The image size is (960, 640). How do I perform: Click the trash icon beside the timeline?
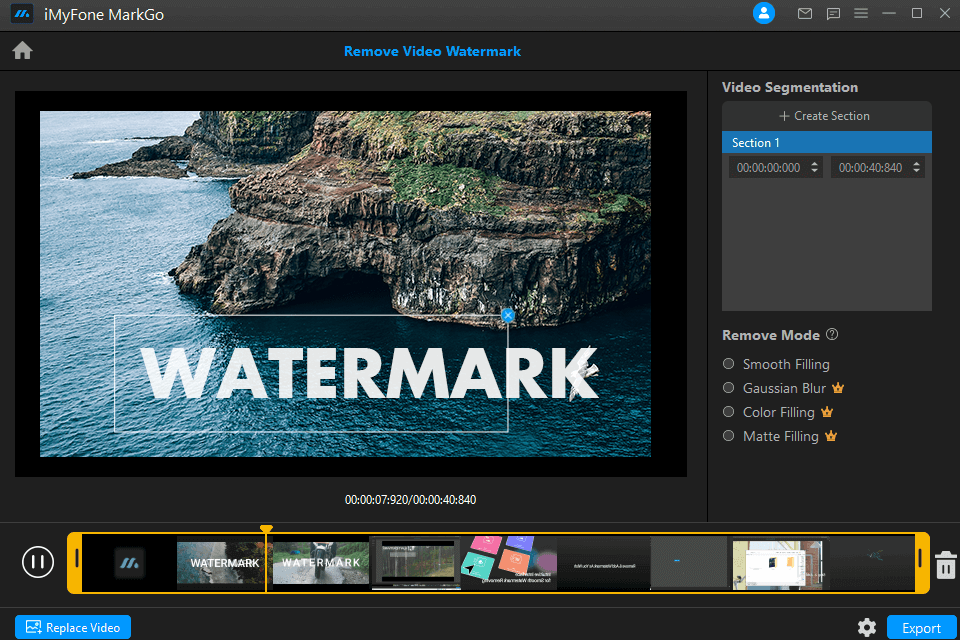[945, 565]
